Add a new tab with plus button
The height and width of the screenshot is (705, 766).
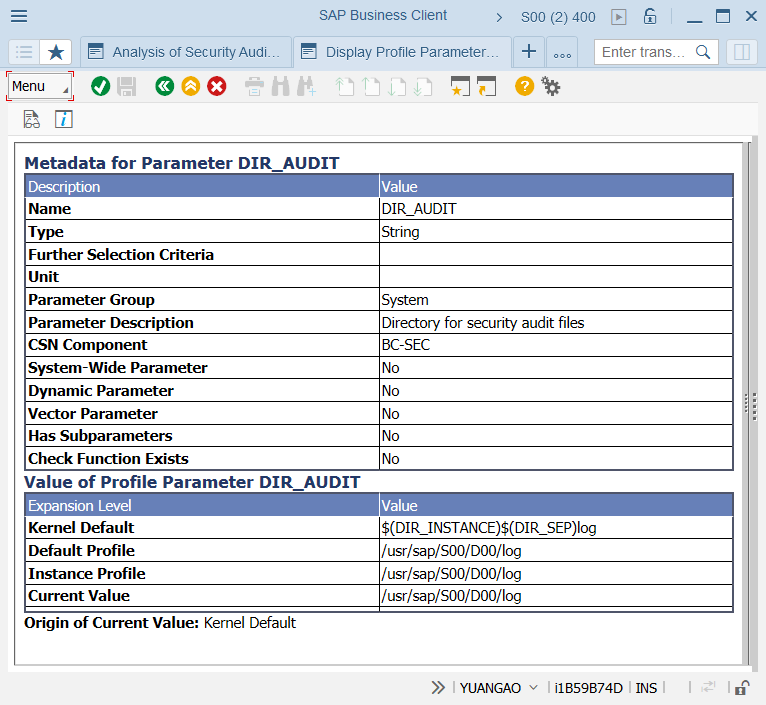point(529,51)
